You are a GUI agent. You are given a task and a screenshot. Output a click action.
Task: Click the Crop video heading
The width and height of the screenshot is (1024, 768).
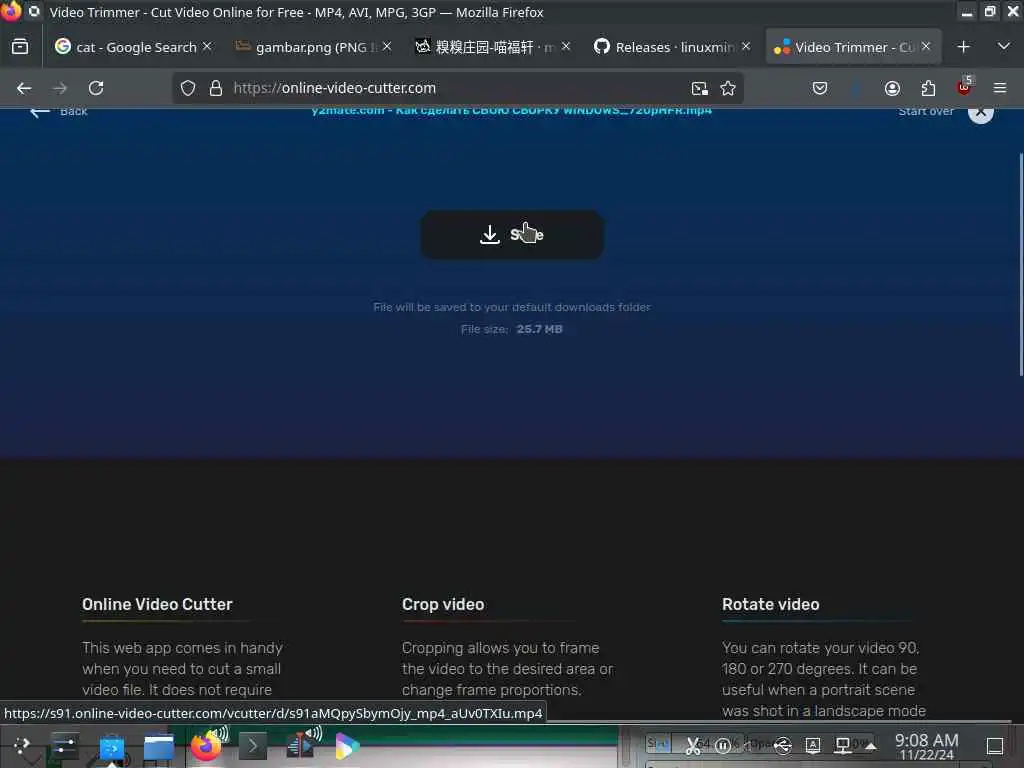(443, 604)
